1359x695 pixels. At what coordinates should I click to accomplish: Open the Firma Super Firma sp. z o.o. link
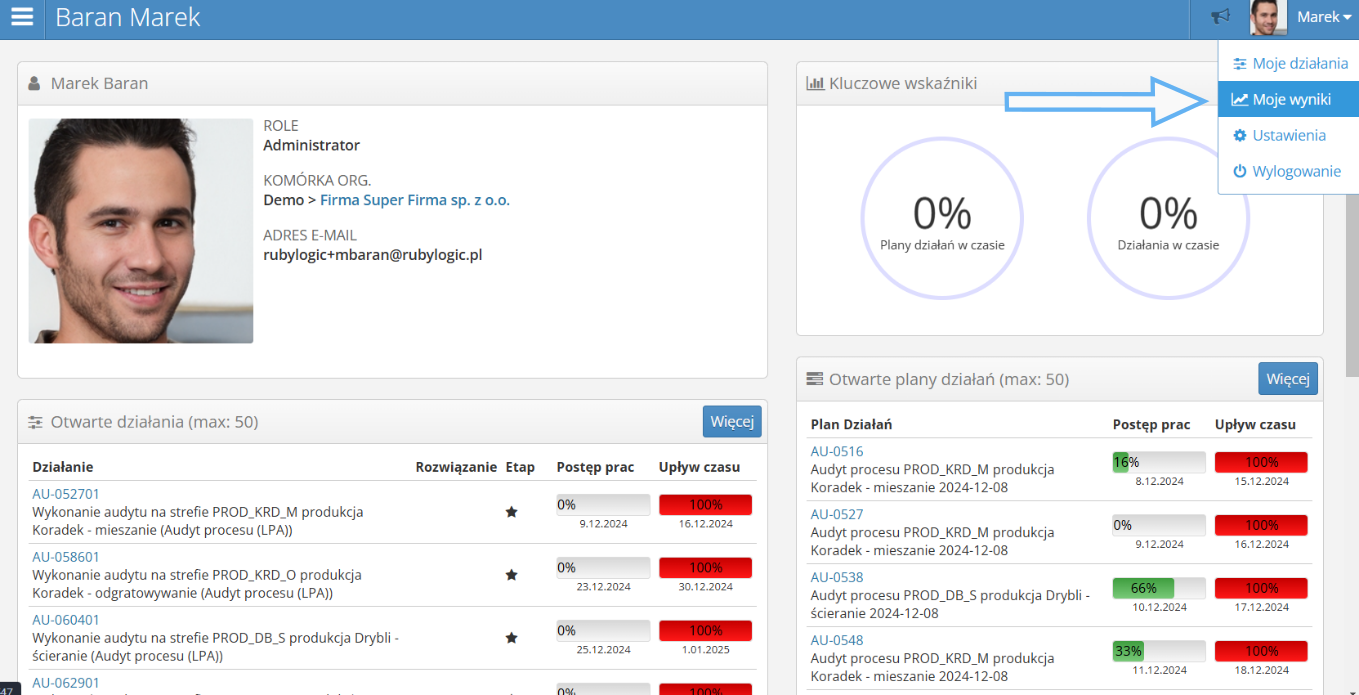(x=414, y=200)
